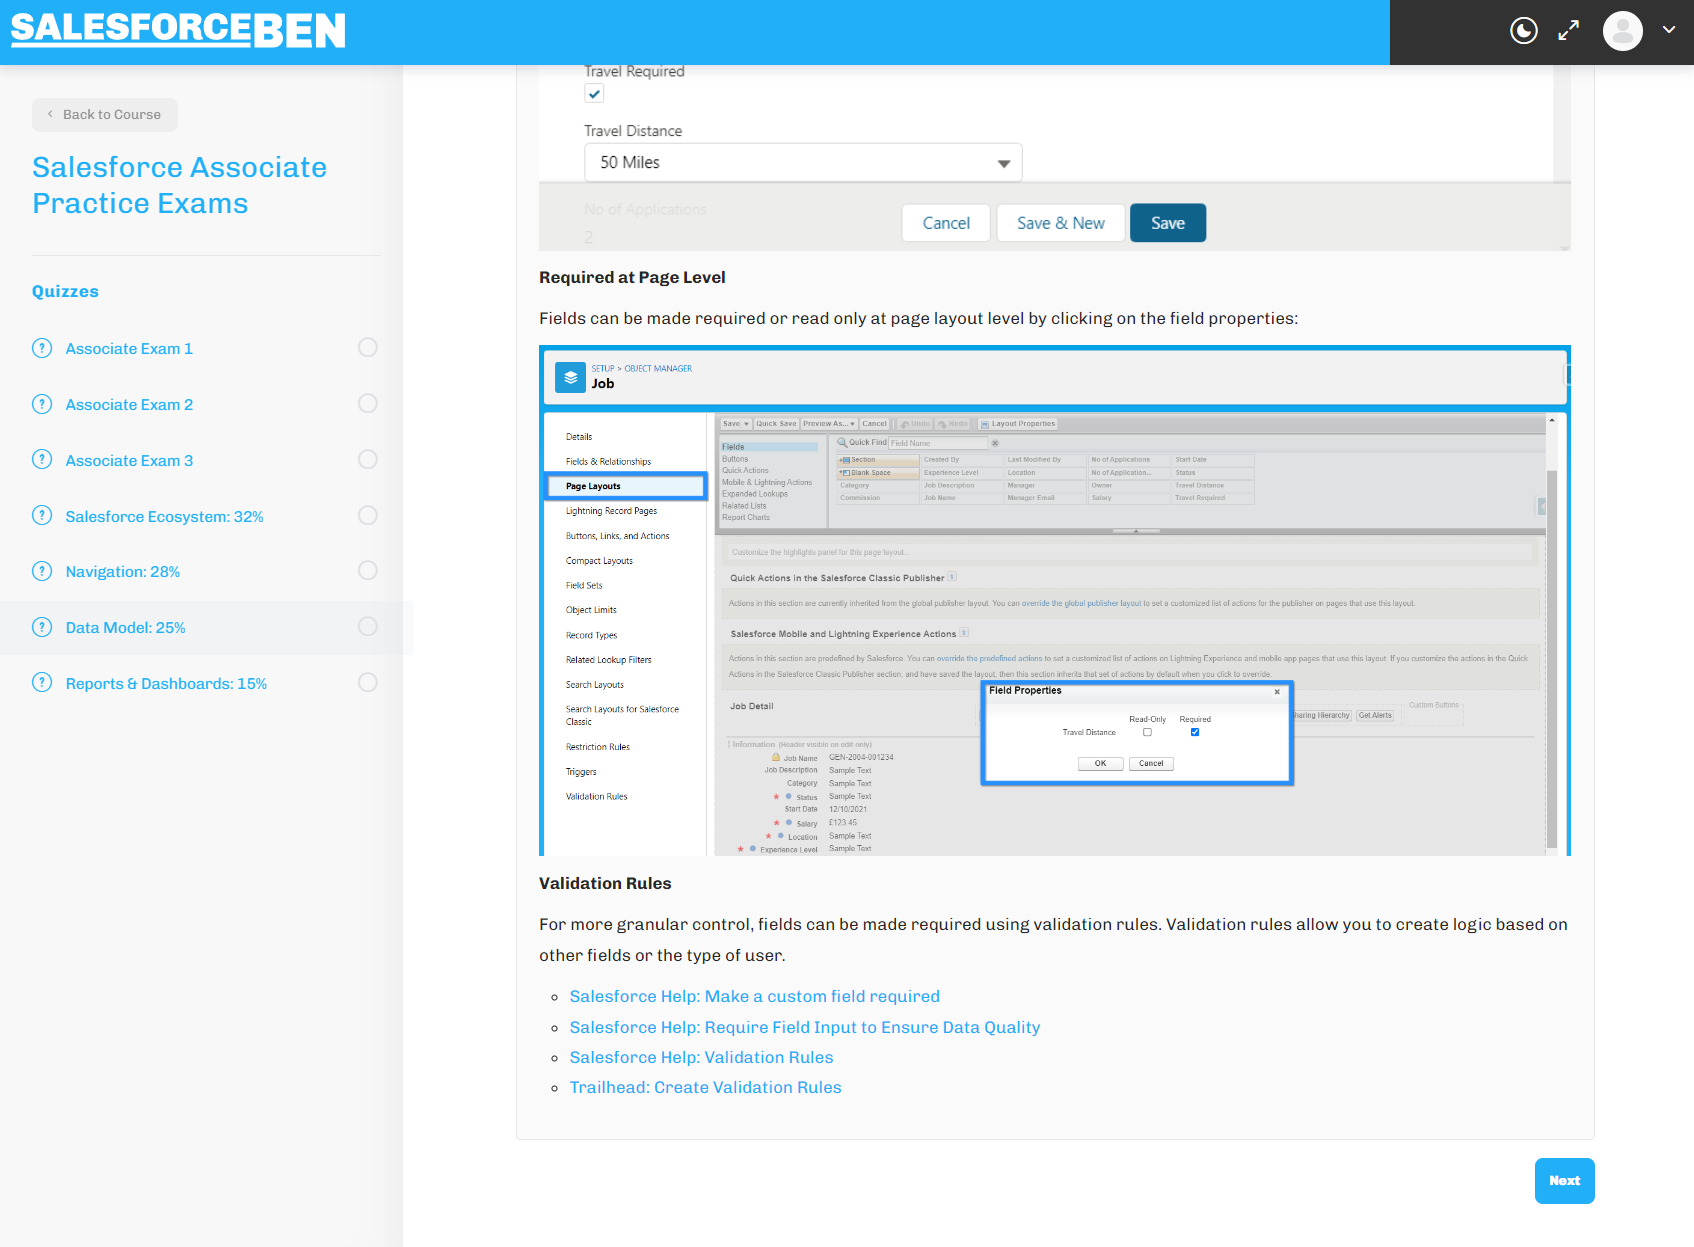The height and width of the screenshot is (1247, 1694).
Task: Click Layout Properties in layout toolbar
Action: tap(1018, 424)
